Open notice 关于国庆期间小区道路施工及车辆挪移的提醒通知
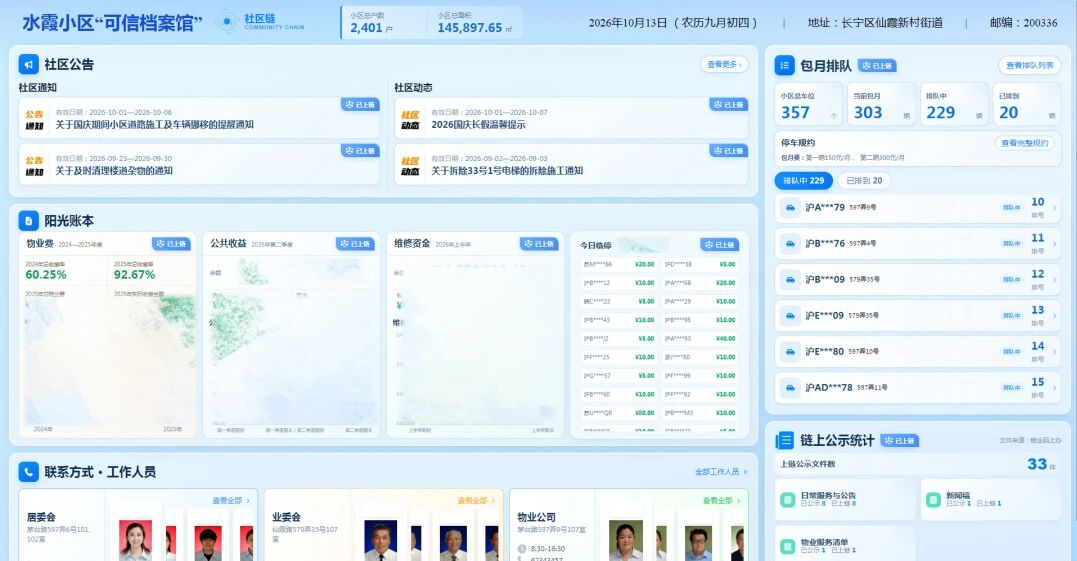The width and height of the screenshot is (1077, 561). (199, 118)
